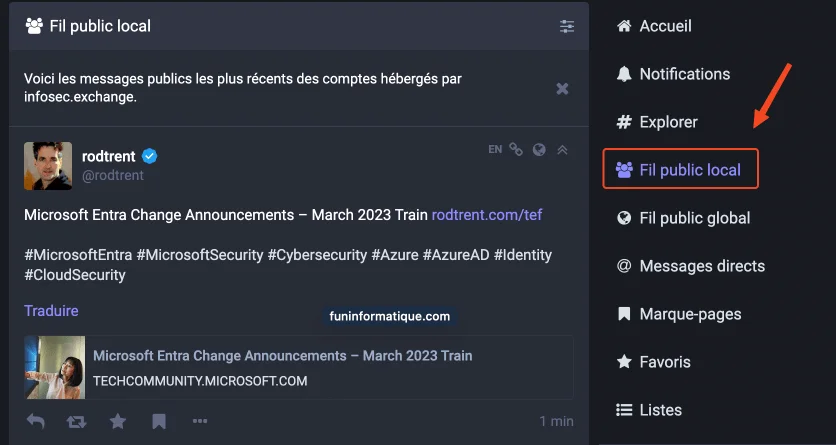Open Favoris from the sidebar
836x445 pixels.
pyautogui.click(x=665, y=362)
